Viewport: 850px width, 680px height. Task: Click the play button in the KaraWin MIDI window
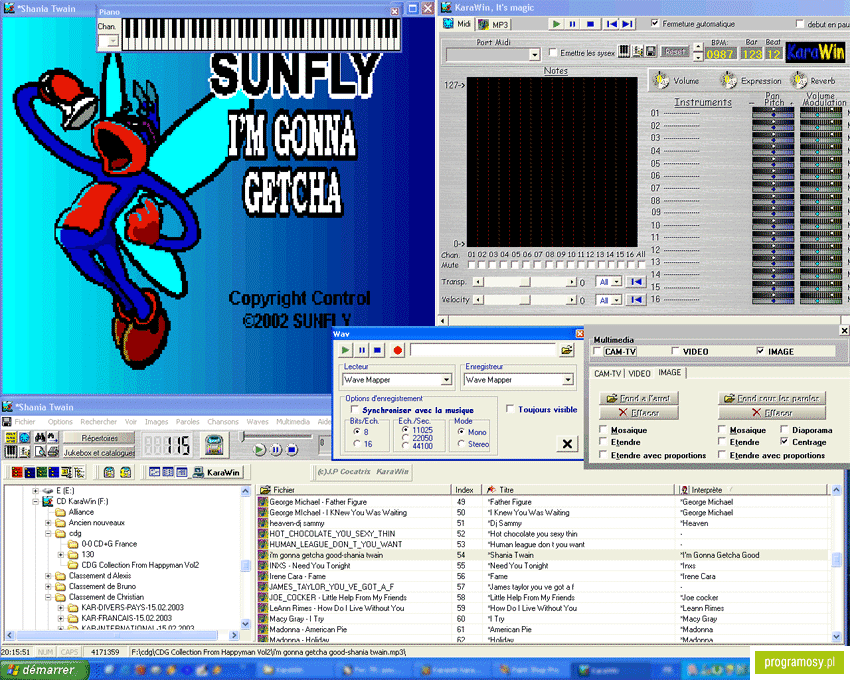point(556,24)
